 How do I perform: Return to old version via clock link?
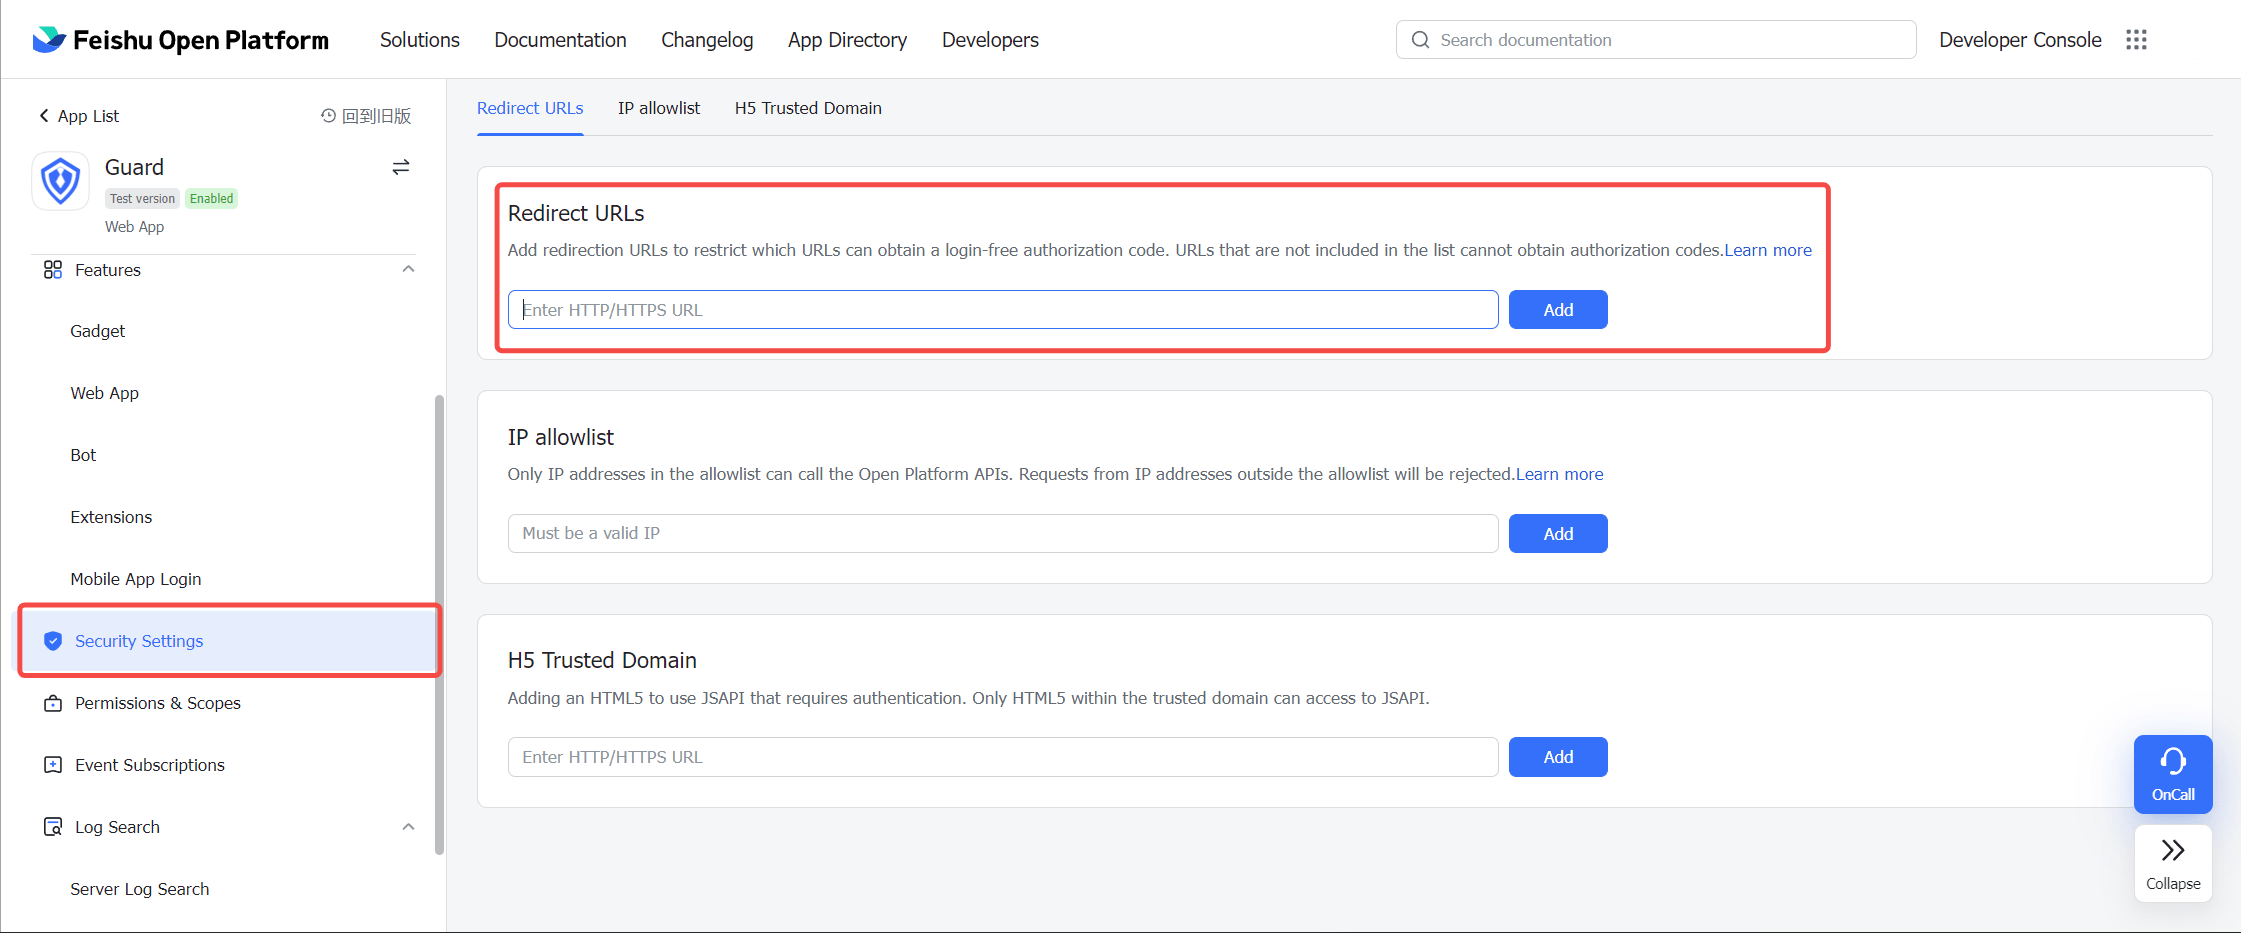coord(366,116)
